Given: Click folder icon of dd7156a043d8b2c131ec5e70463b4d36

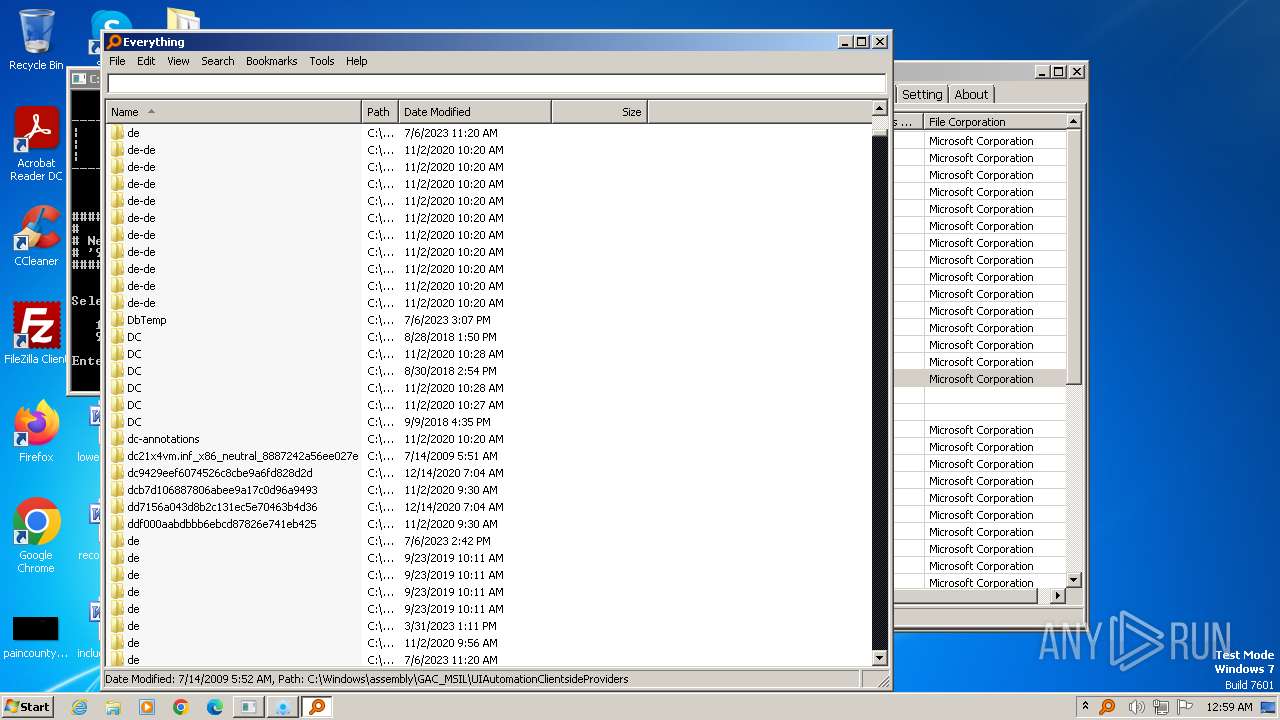Looking at the screenshot, I should pyautogui.click(x=117, y=507).
